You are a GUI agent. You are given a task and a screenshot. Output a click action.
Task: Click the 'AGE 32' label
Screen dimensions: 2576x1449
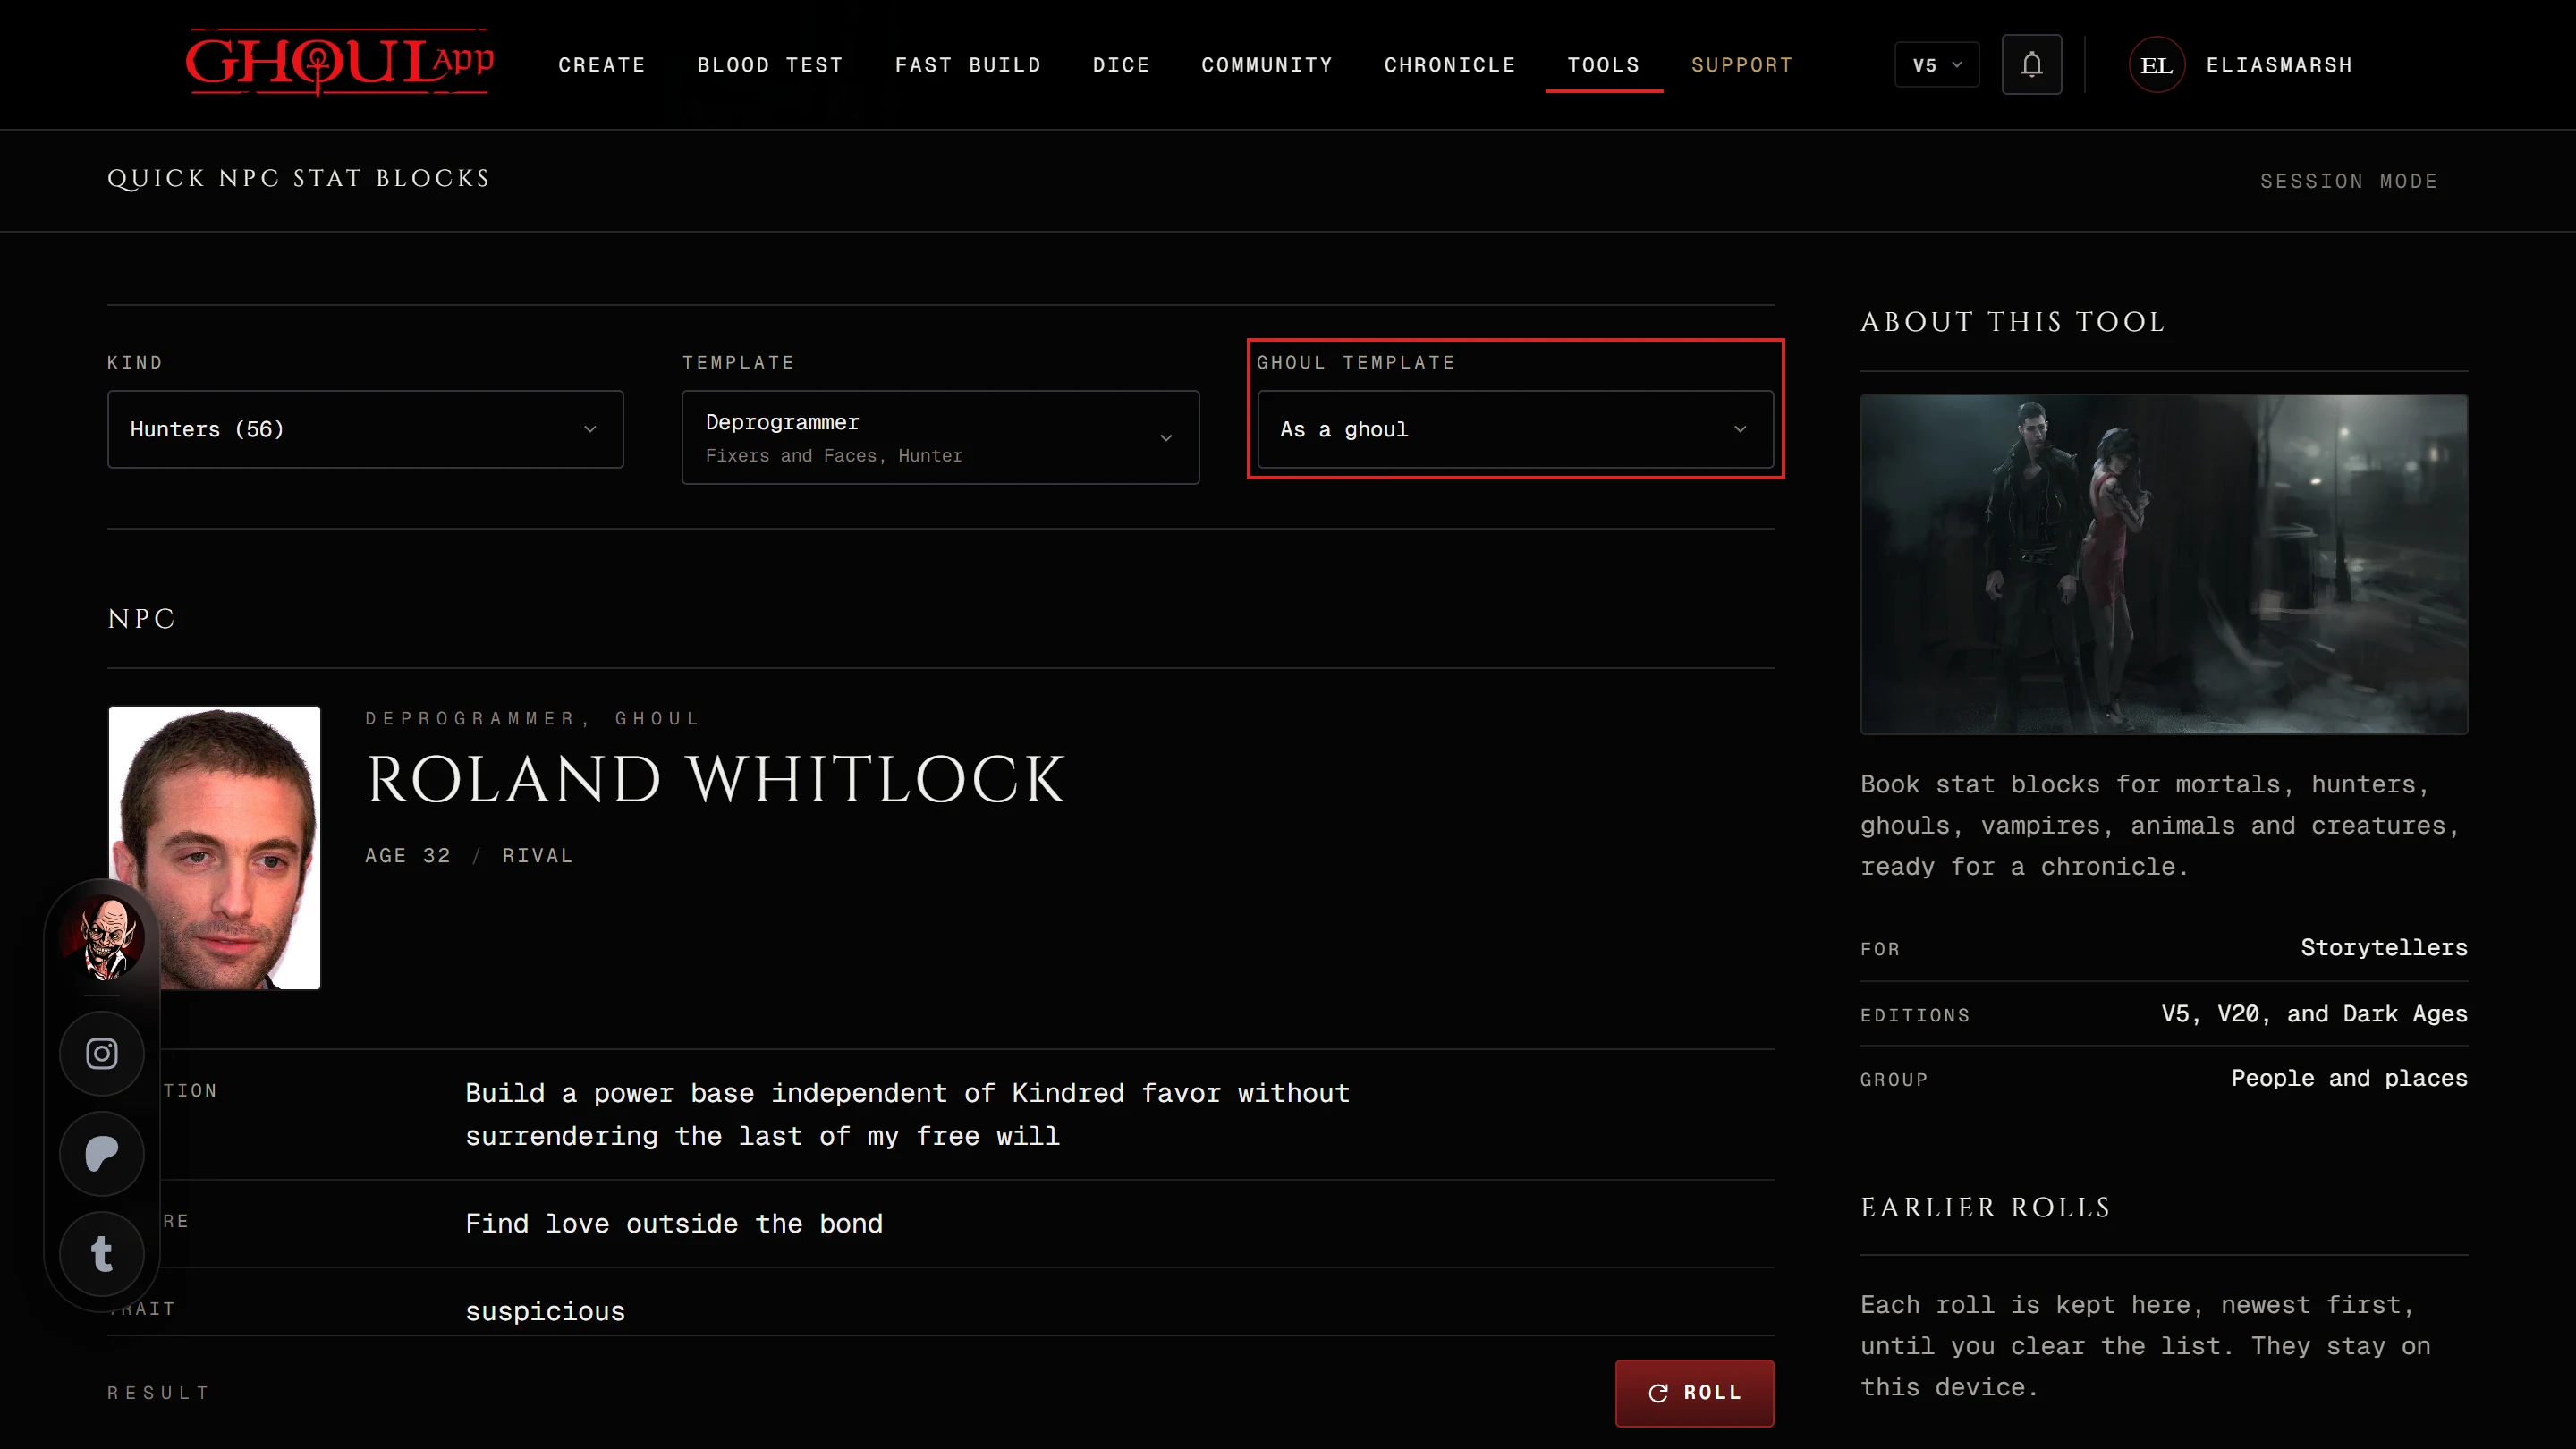[x=408, y=855]
